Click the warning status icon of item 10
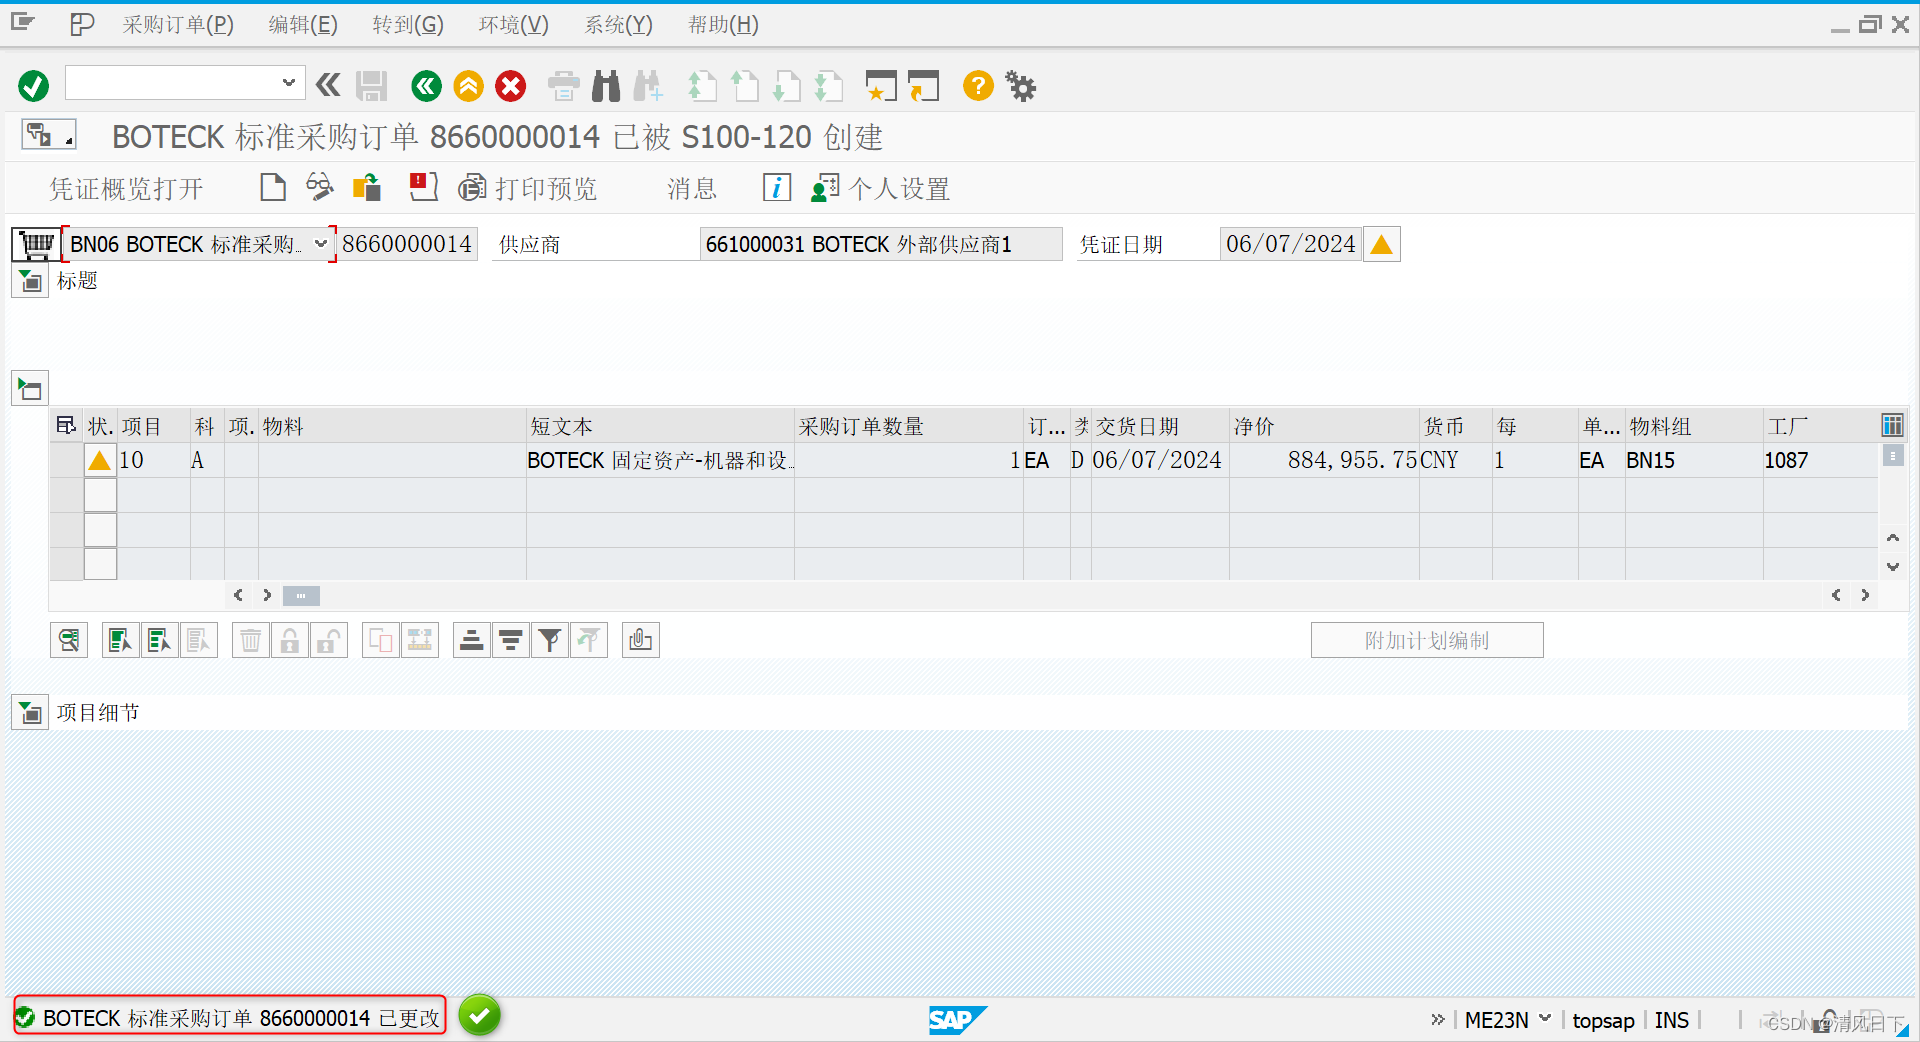 (99, 460)
